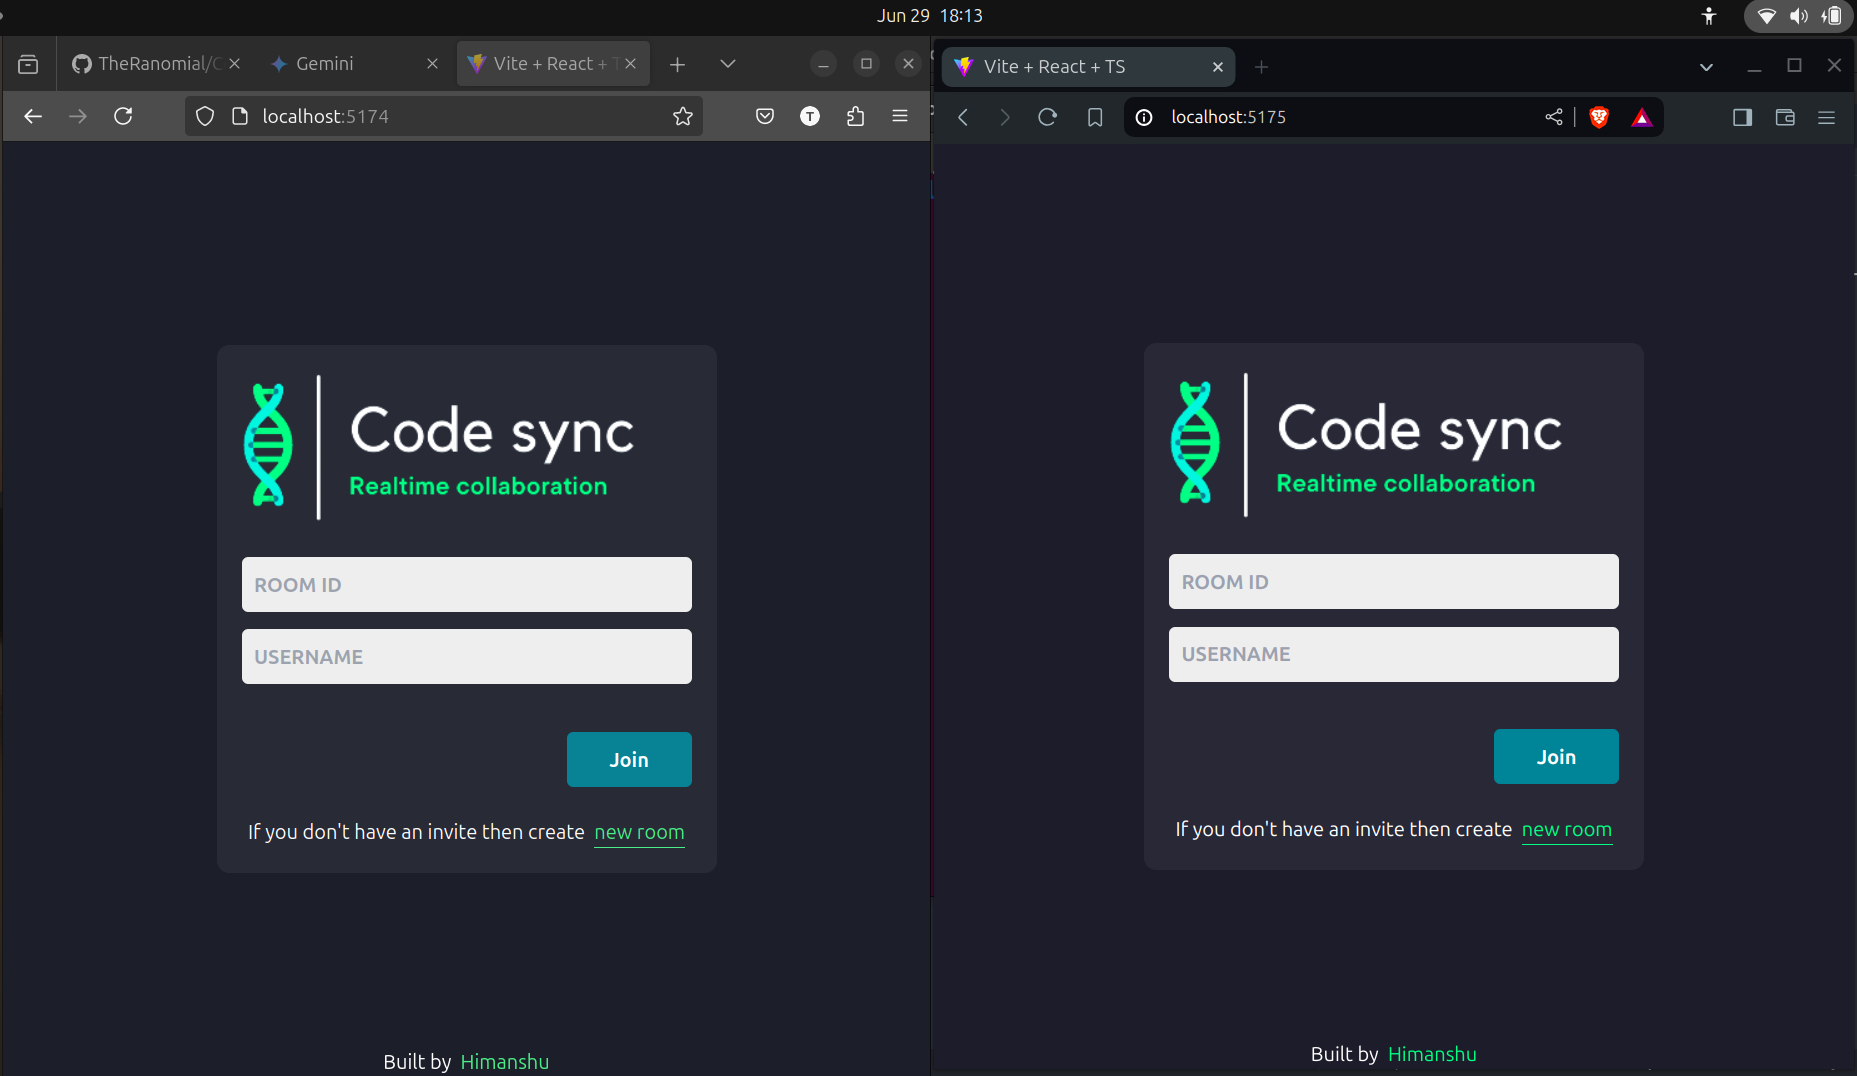
Task: Open the Himanshu link on localhost:5174
Action: (x=505, y=1062)
